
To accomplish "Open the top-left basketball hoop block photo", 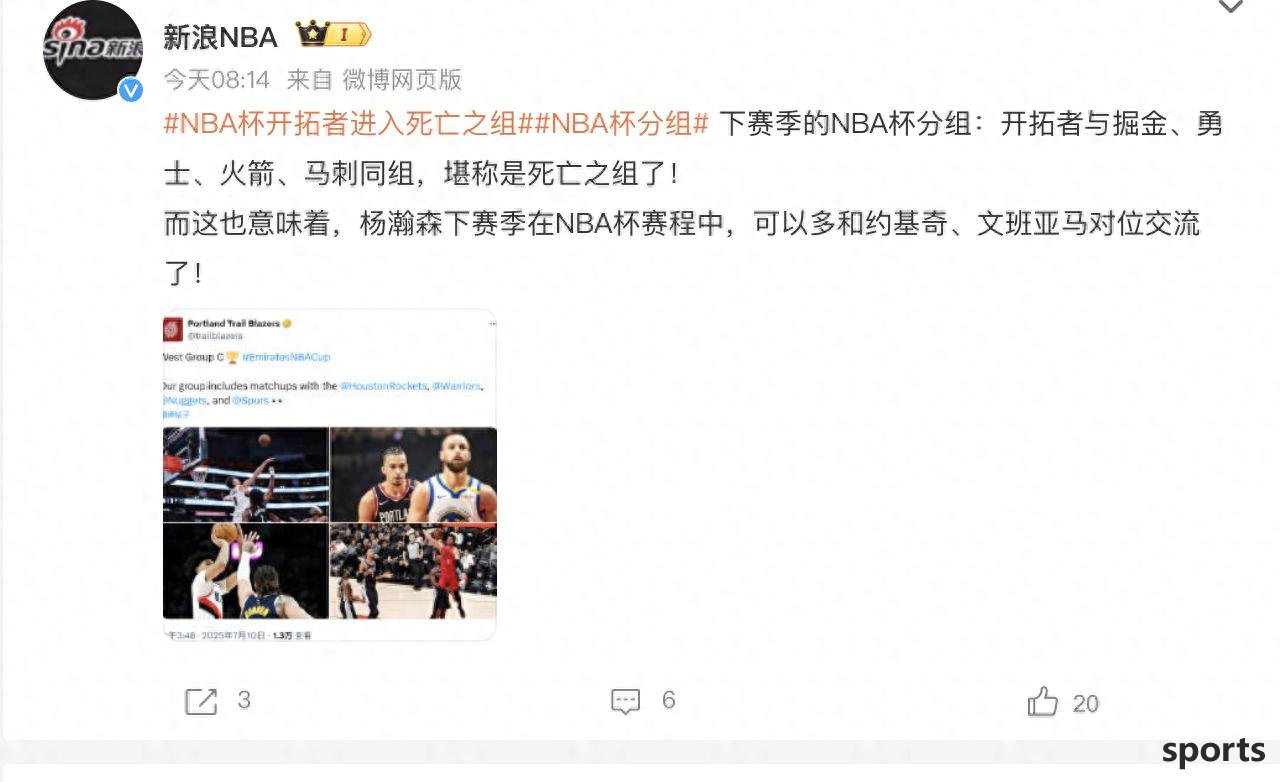I will coord(246,475).
